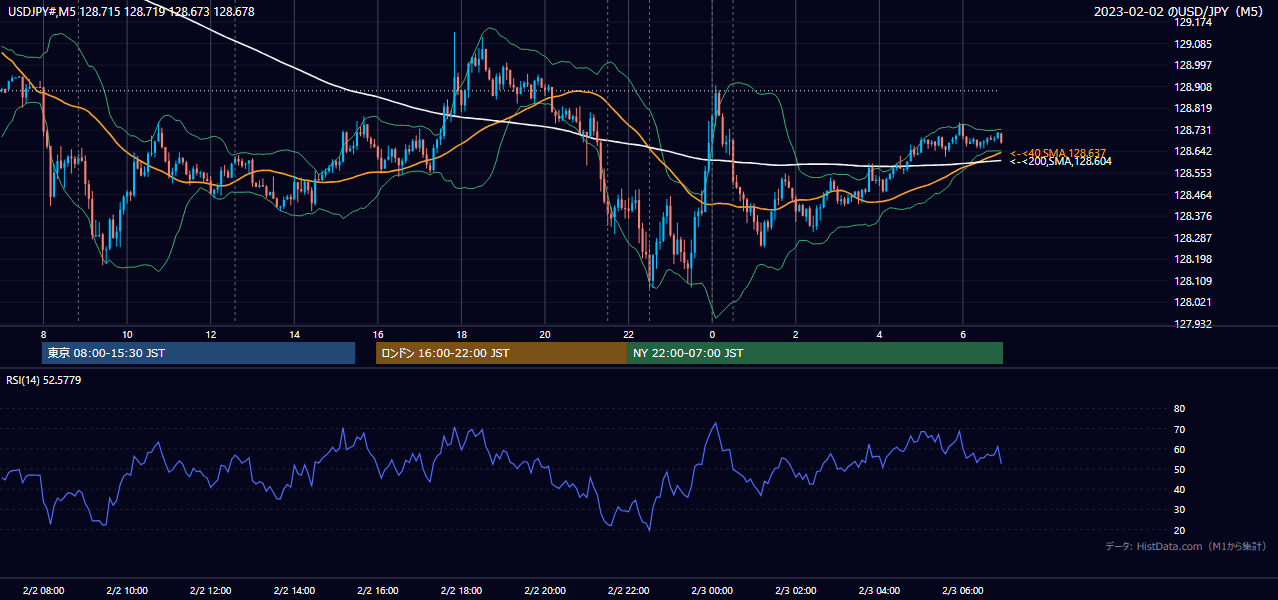
Task: Click price axis value 128.464
Action: (1193, 195)
